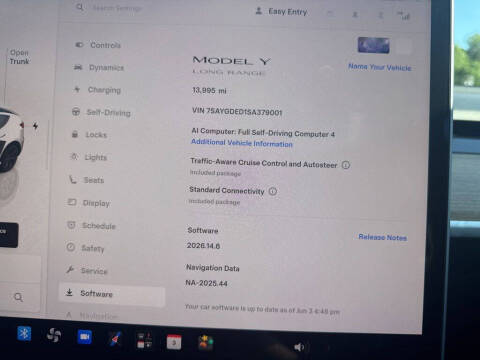This screenshot has height=360, width=480.
Task: Tap the magnifier icon below the car image
Action: point(19,297)
